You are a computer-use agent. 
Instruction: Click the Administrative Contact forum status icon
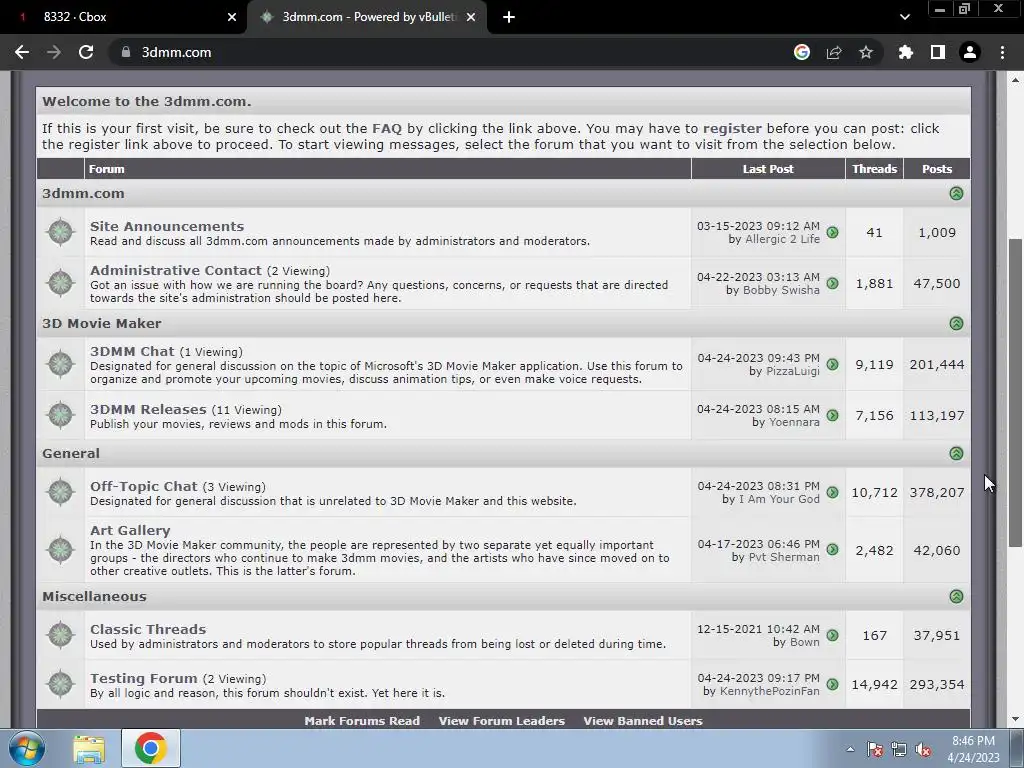coord(60,283)
